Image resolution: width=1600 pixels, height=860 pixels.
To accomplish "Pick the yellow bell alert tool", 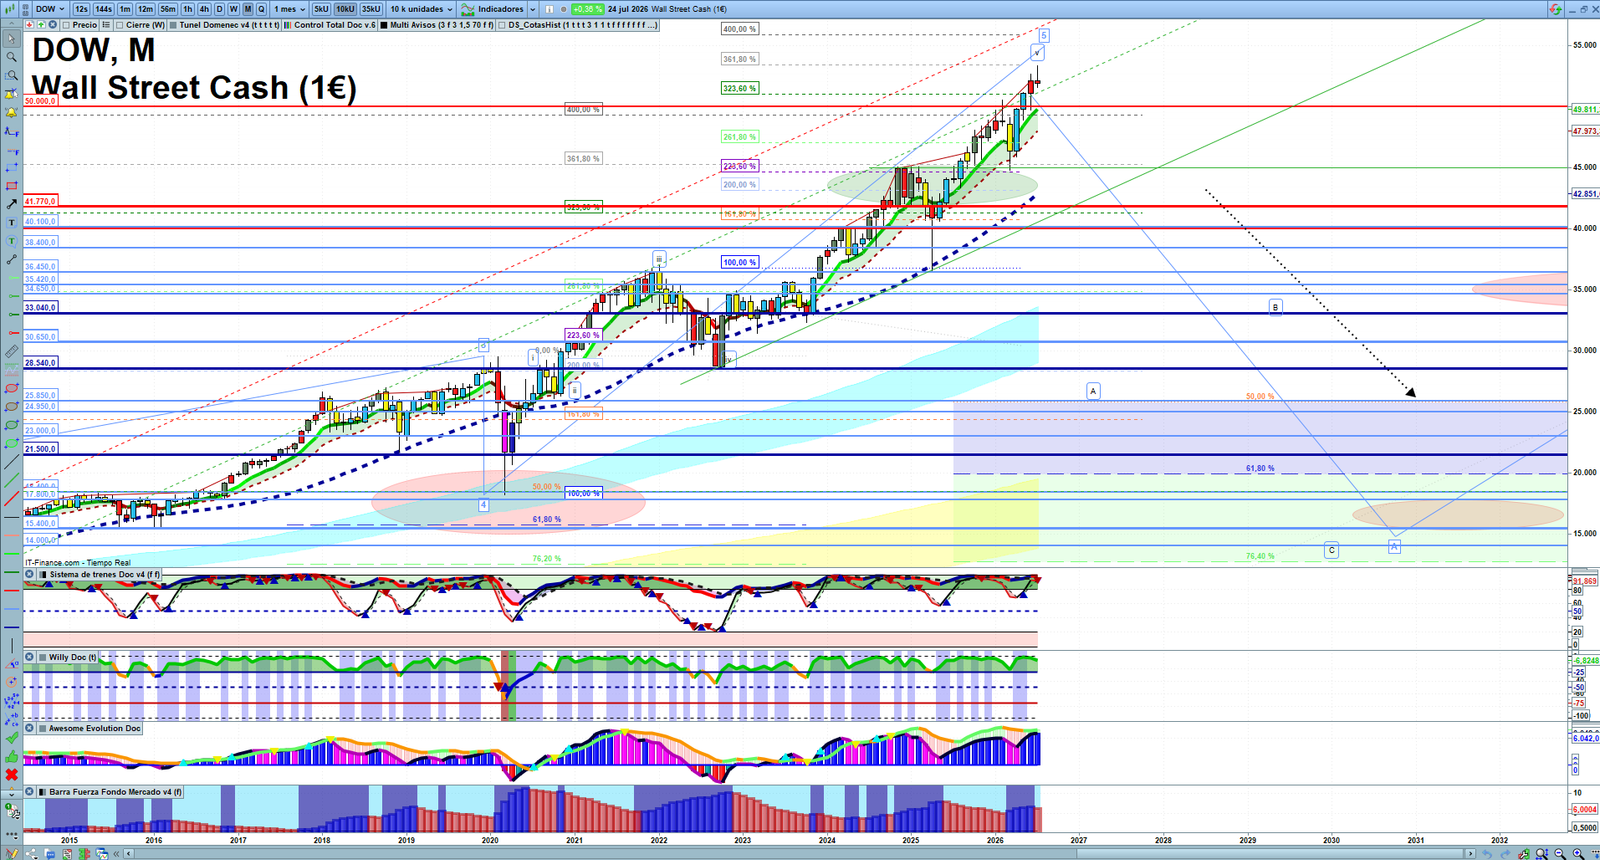I will coord(11,113).
